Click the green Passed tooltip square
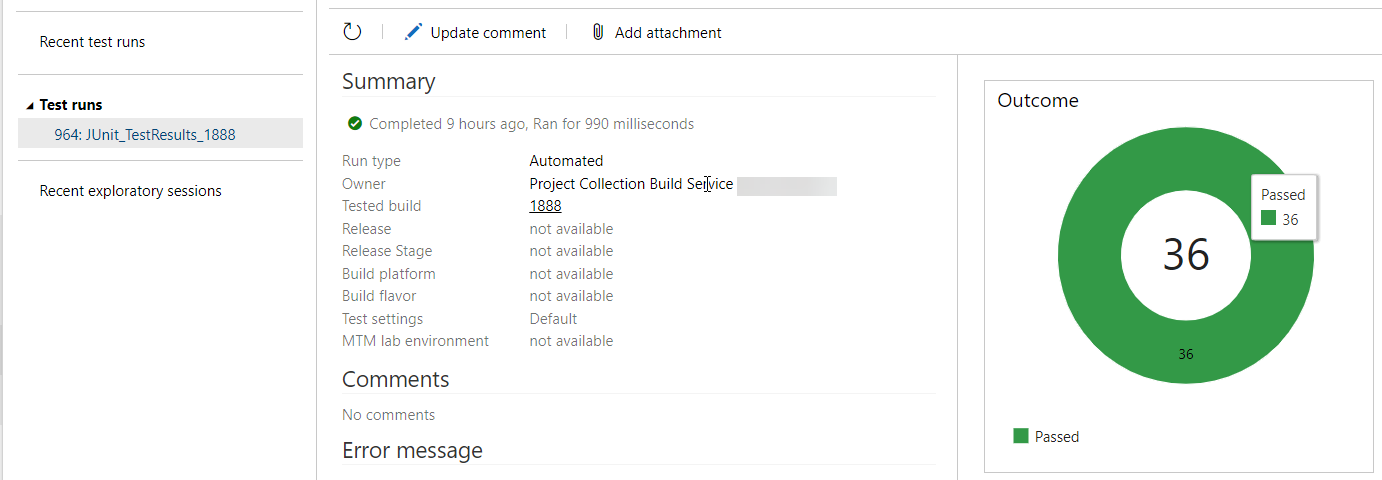Screen dimensions: 1382x480 pos(1268,218)
